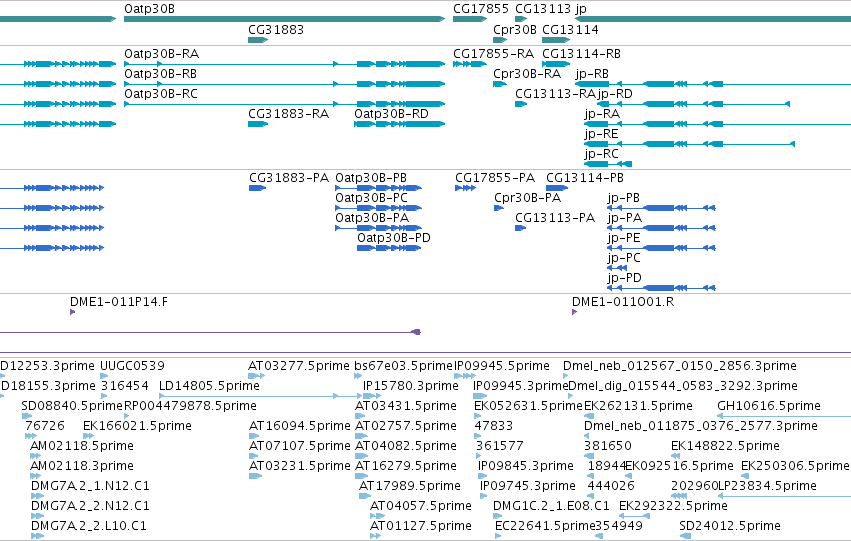Screen dimensions: 851x541
Task: Click the EK250306.5prime EST label
Action: [795, 467]
